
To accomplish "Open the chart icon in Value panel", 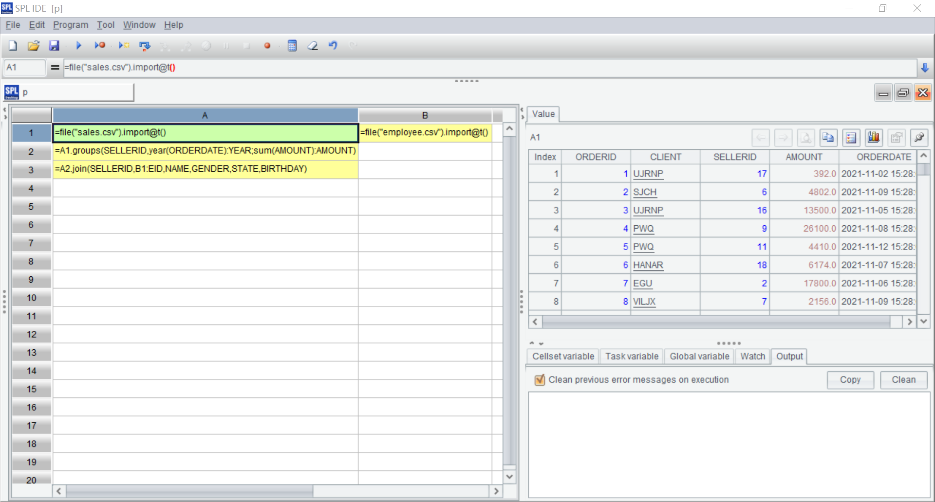I will [x=873, y=137].
